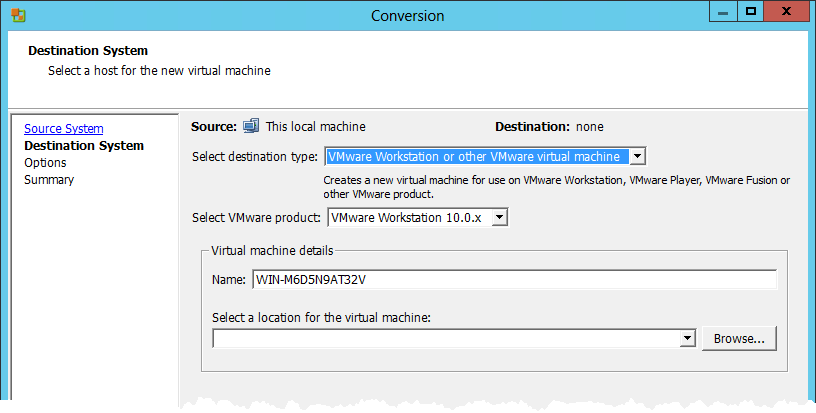Click the 'This local machine' source text
The image size is (816, 413).
[315, 127]
